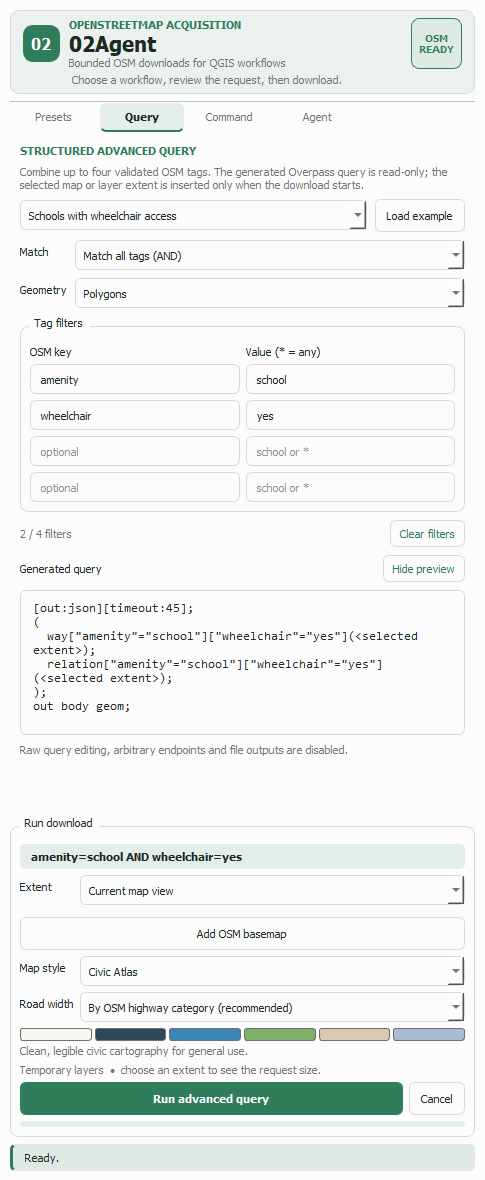Focus the third row value field

350,452
